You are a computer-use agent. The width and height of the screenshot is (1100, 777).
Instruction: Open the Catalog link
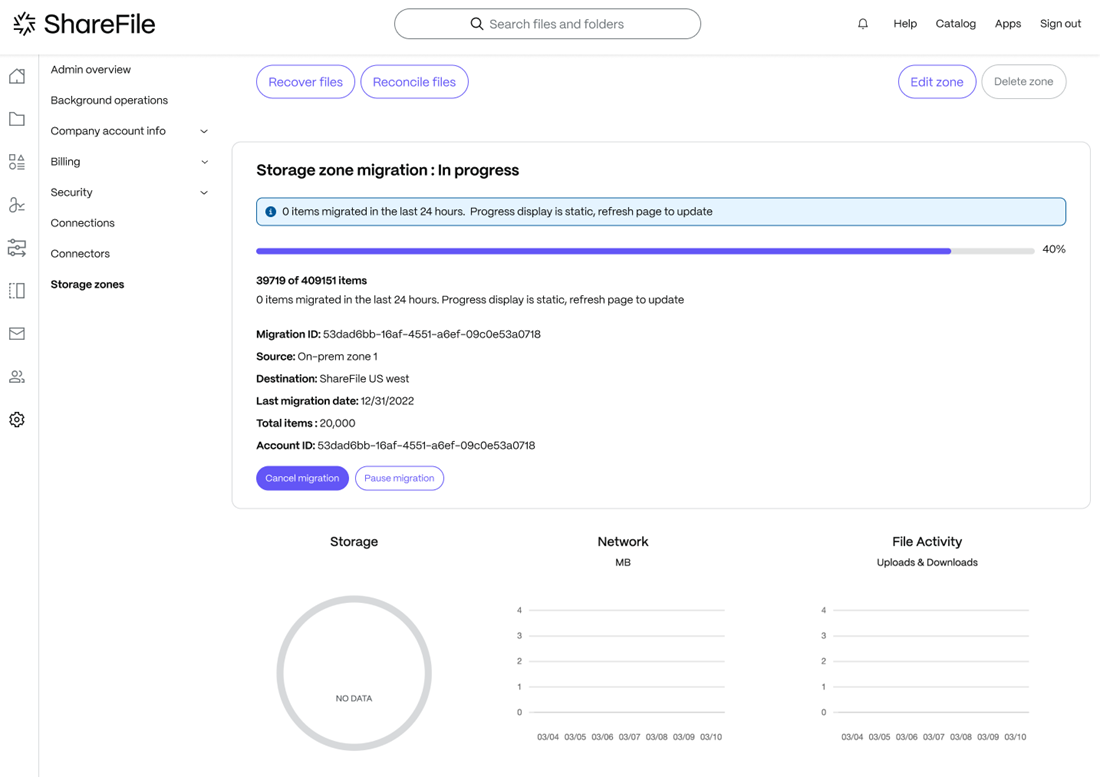(955, 24)
